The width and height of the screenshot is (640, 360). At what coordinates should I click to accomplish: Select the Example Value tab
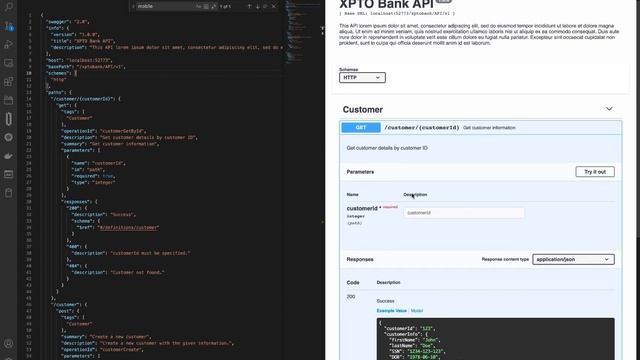tap(391, 311)
